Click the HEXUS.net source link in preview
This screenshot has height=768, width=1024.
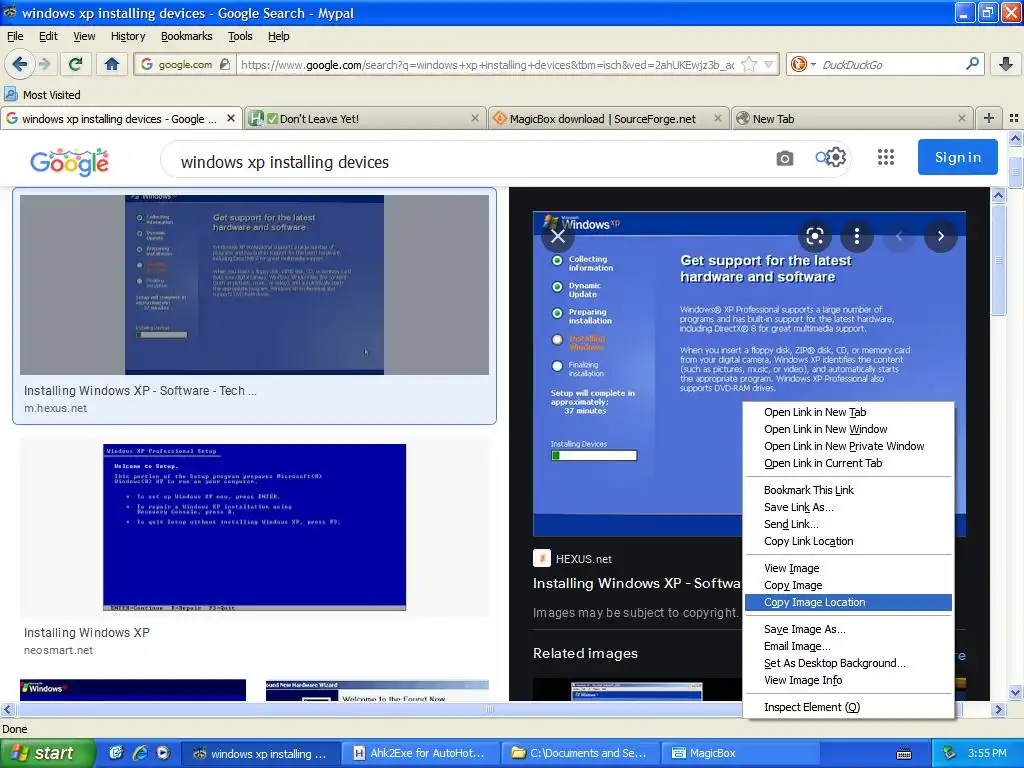coord(573,558)
